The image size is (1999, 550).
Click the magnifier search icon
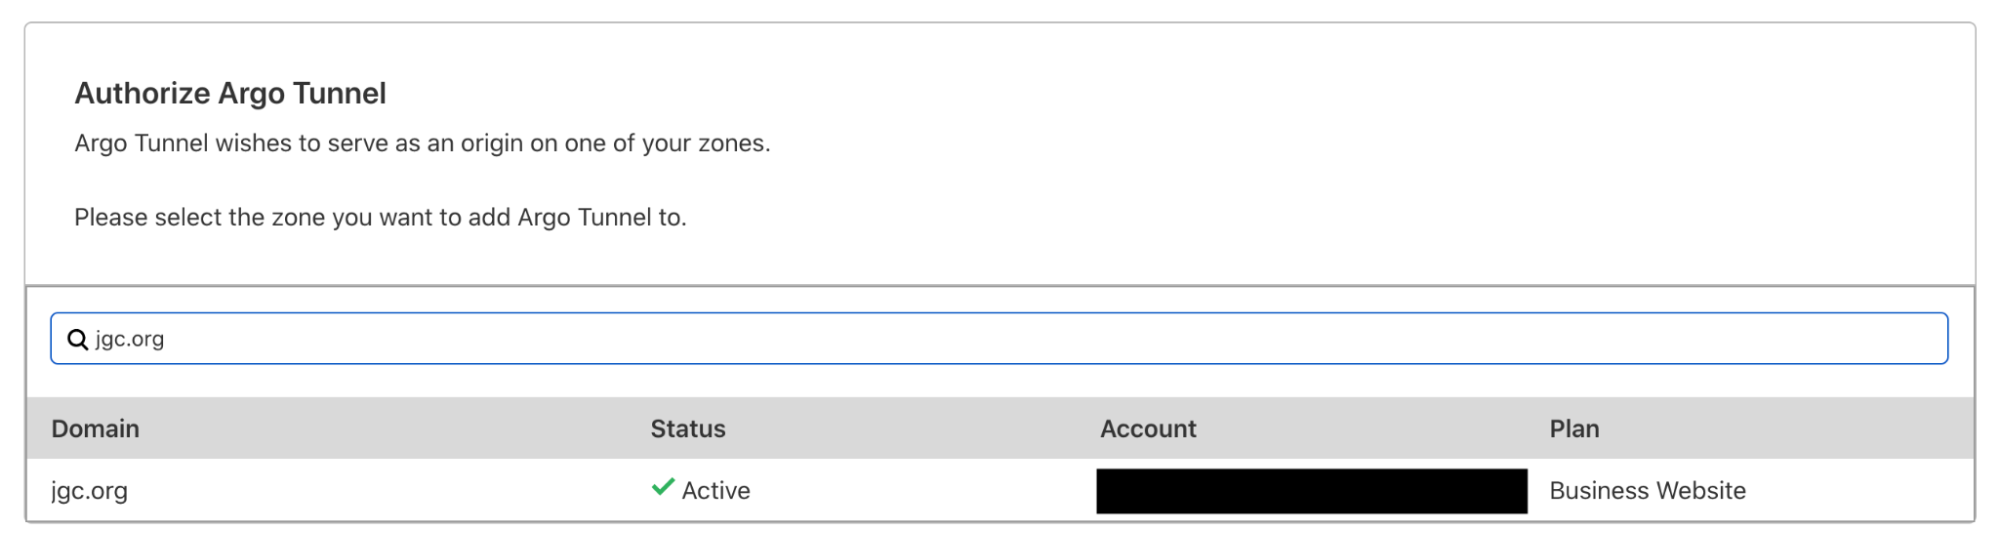coord(77,339)
